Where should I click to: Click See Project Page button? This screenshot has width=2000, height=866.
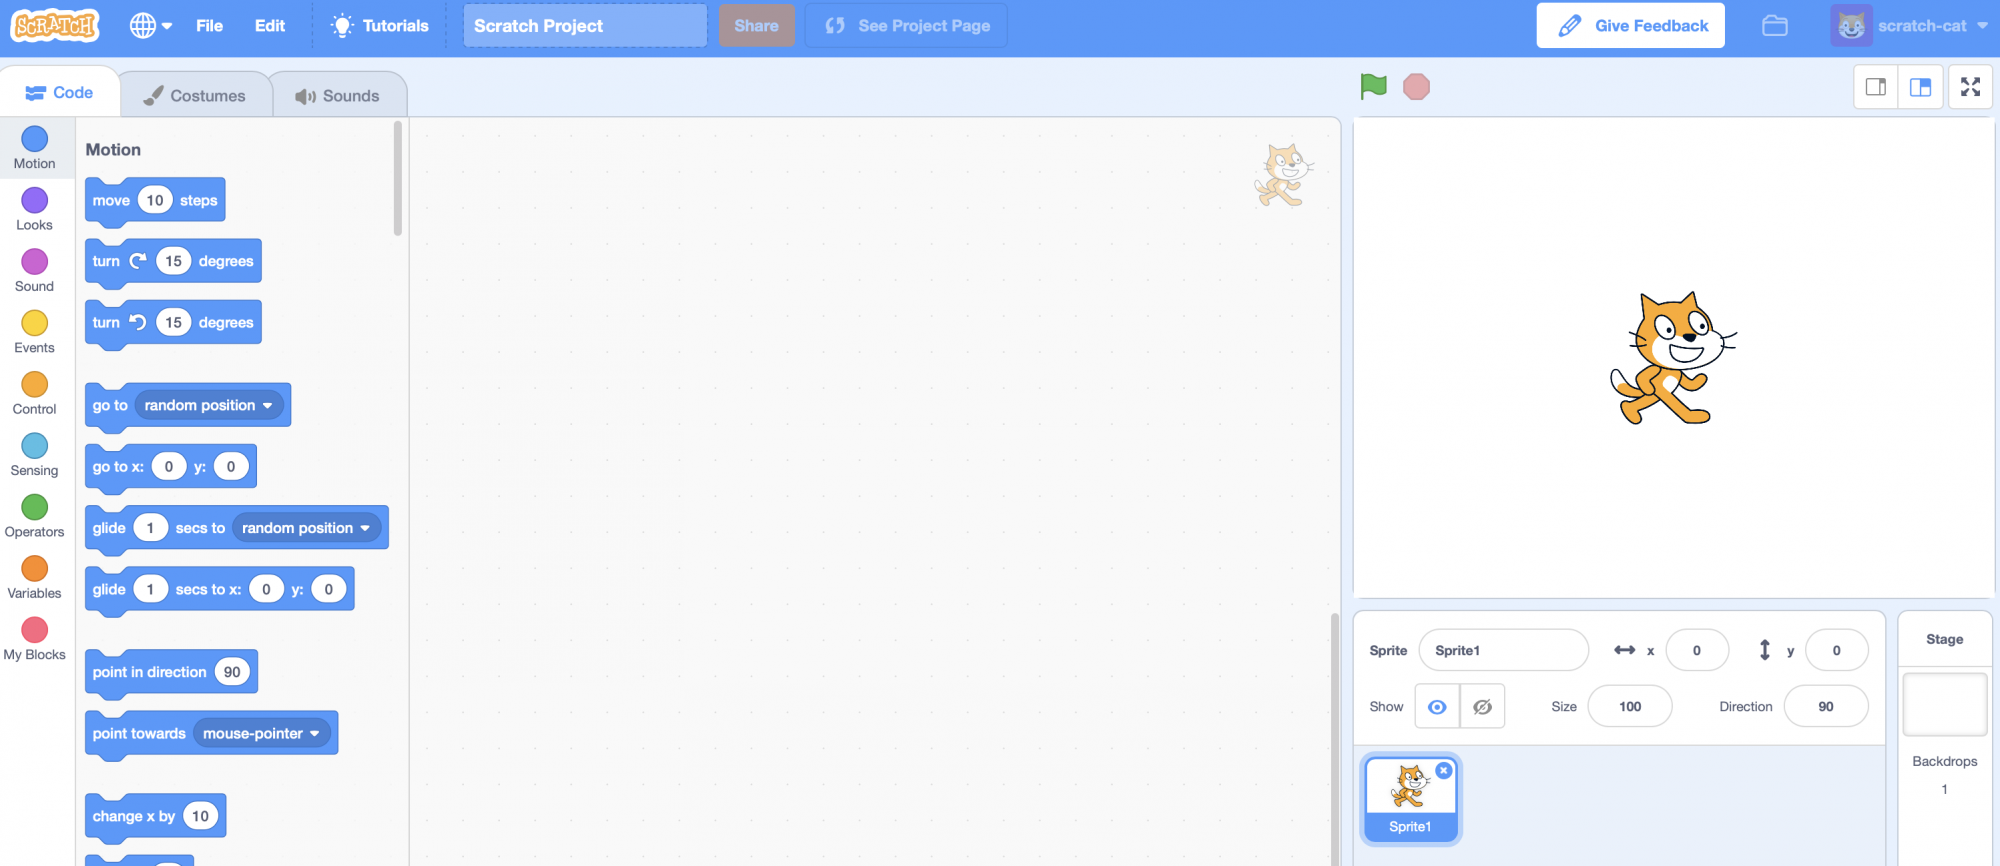906,26
